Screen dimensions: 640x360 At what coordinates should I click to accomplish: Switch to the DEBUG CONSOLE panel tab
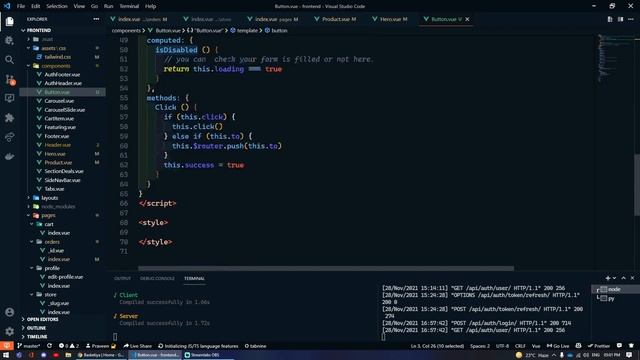click(x=157, y=278)
